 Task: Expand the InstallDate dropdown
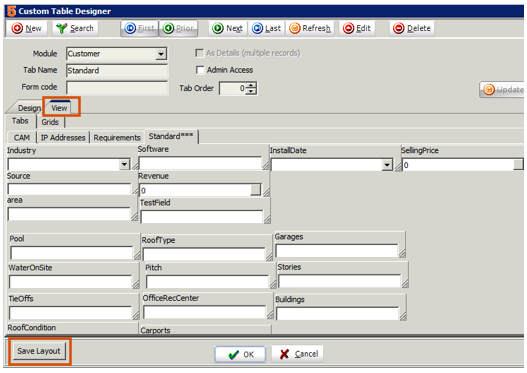point(387,165)
